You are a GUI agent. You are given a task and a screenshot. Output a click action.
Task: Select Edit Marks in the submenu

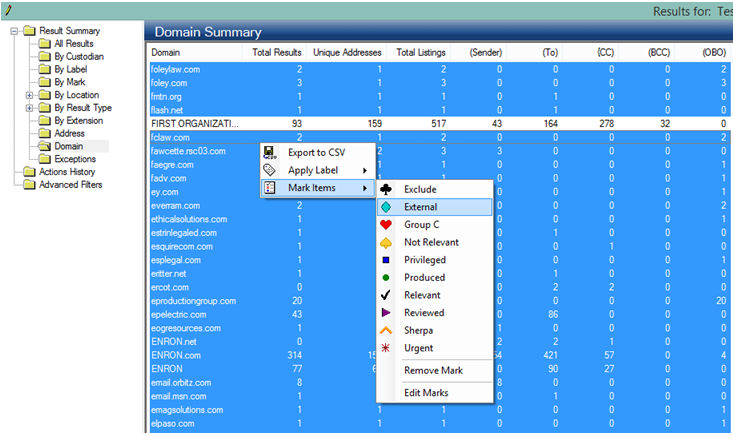tap(427, 393)
